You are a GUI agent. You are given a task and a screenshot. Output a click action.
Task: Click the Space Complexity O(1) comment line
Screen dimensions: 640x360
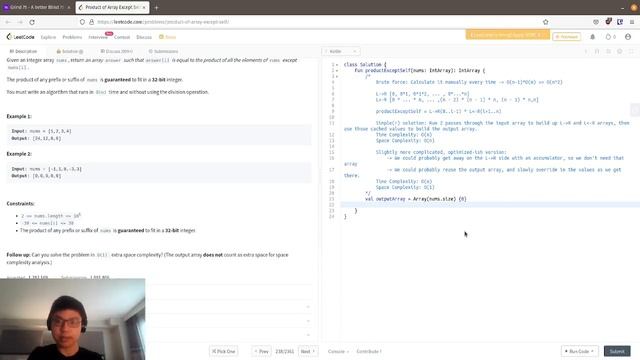click(405, 187)
